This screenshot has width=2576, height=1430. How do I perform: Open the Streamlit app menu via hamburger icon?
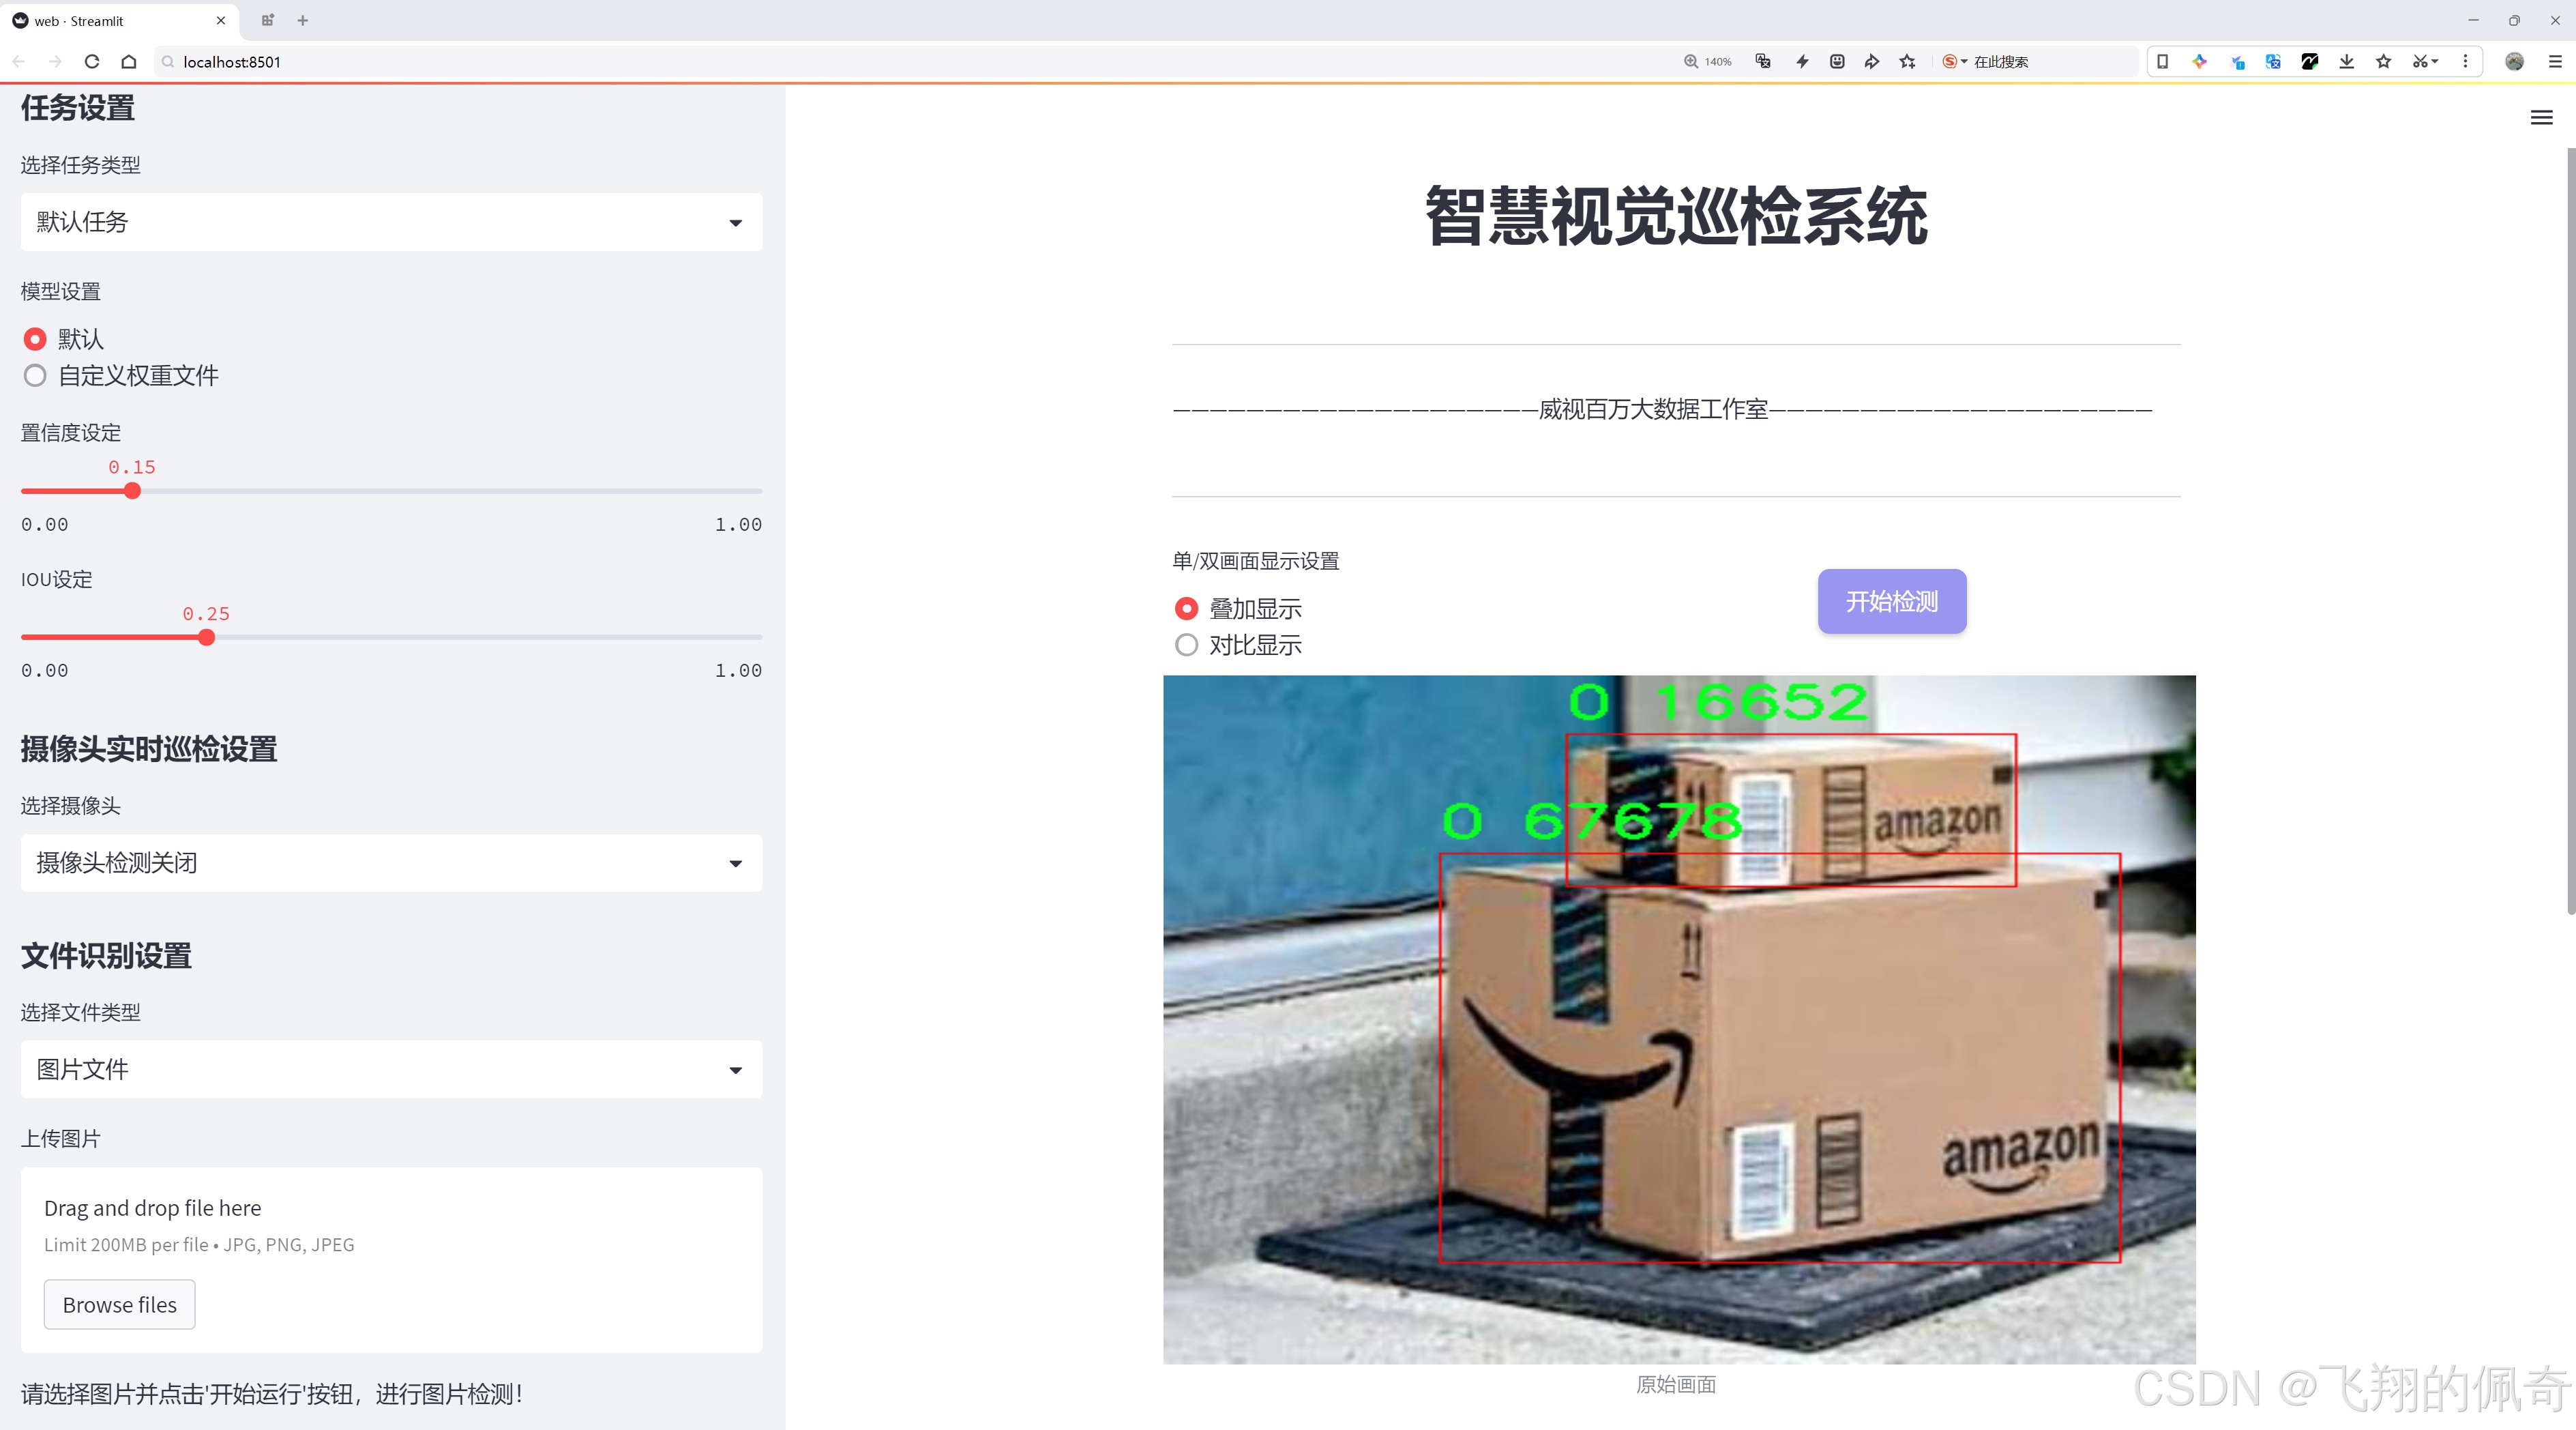pos(2541,117)
